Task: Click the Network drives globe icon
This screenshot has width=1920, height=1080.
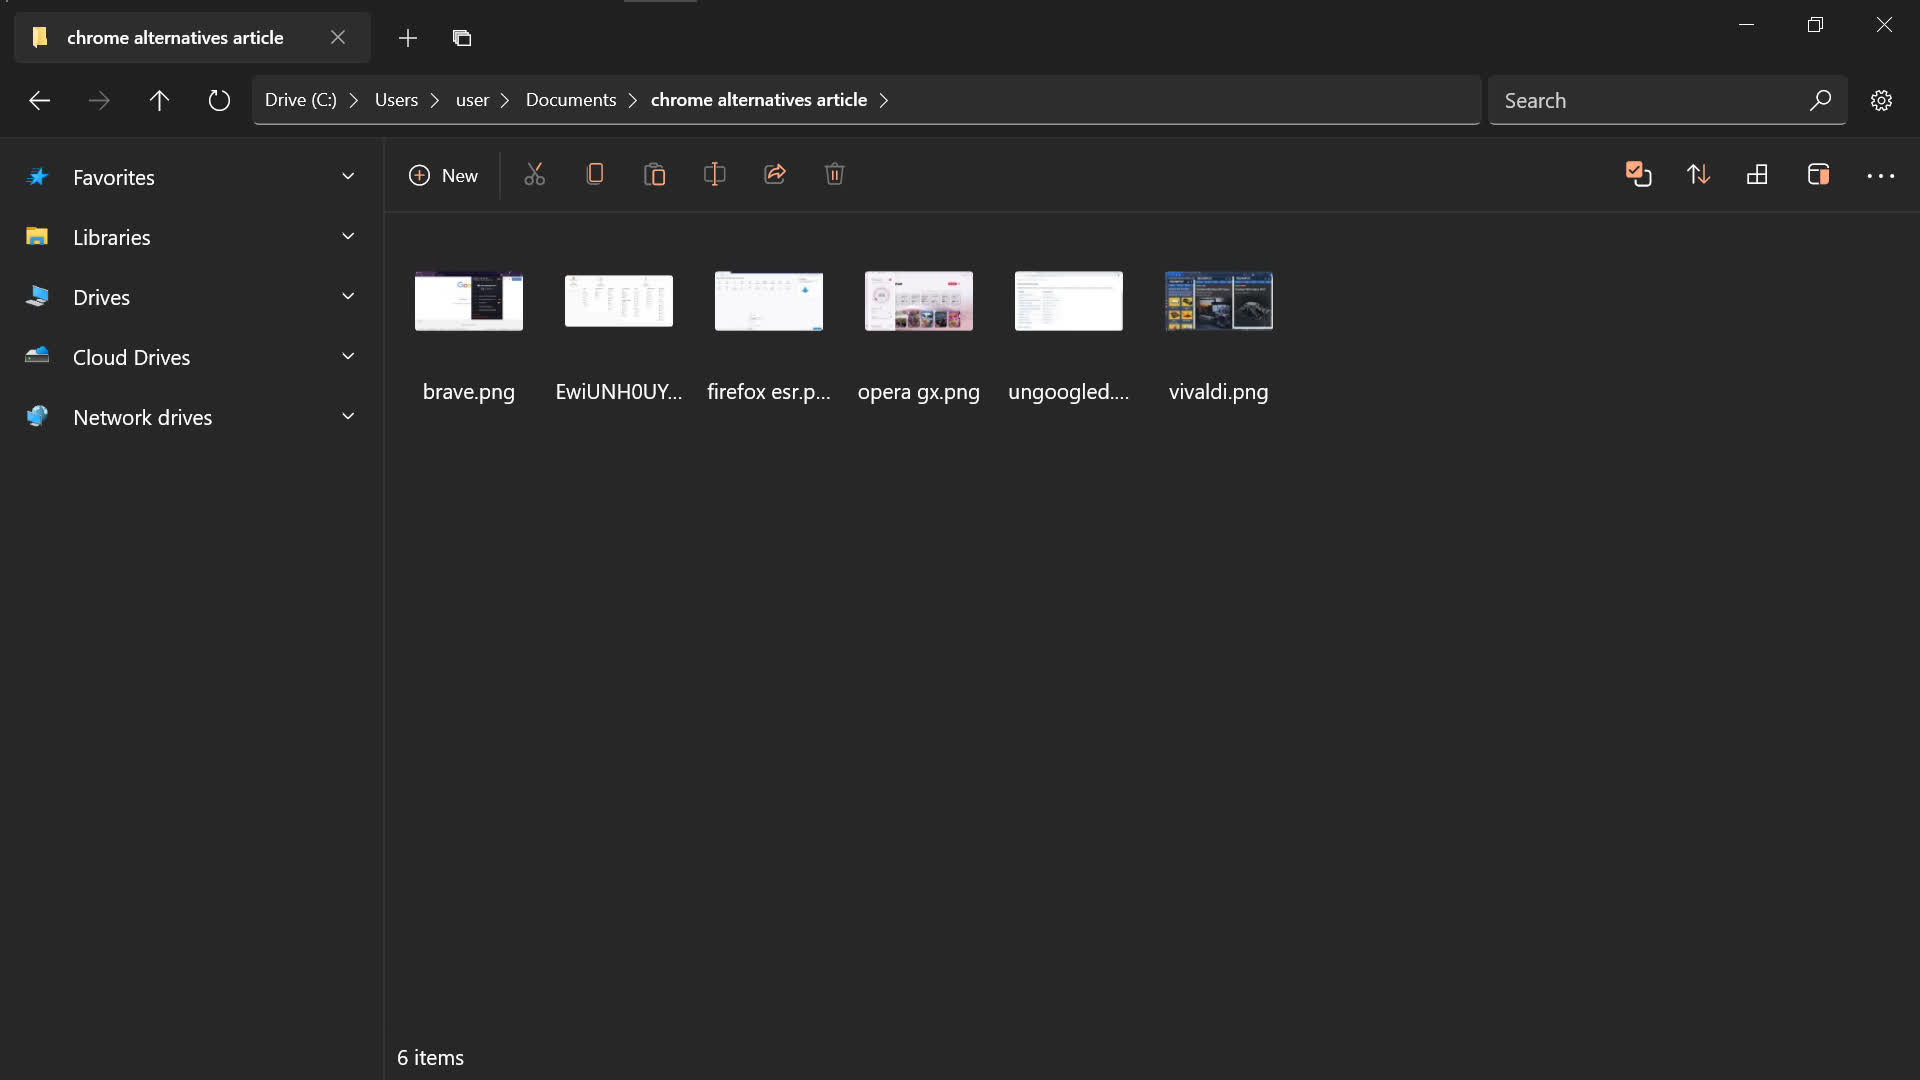Action: (37, 417)
